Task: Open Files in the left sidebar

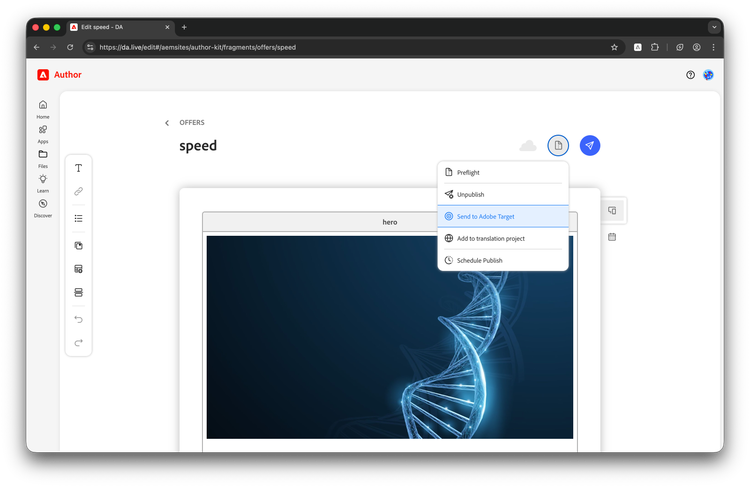Action: tap(43, 157)
